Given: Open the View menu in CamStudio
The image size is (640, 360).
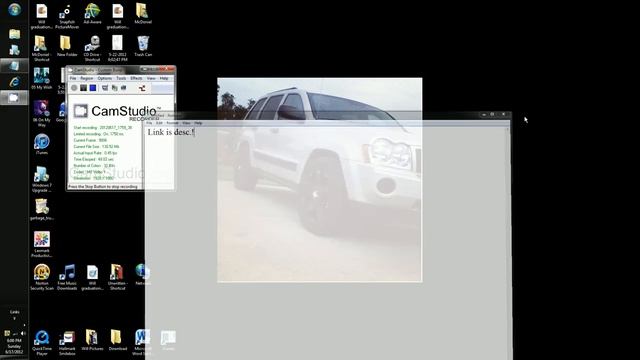Looking at the screenshot, I should 151,78.
